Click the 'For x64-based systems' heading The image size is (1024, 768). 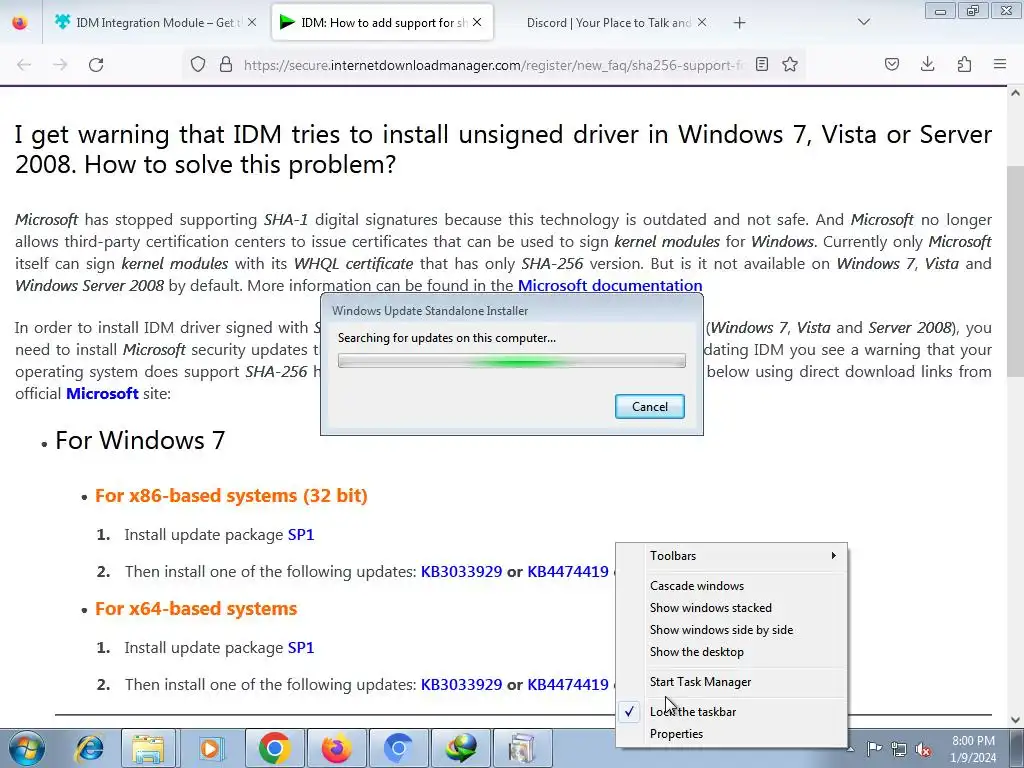point(196,609)
